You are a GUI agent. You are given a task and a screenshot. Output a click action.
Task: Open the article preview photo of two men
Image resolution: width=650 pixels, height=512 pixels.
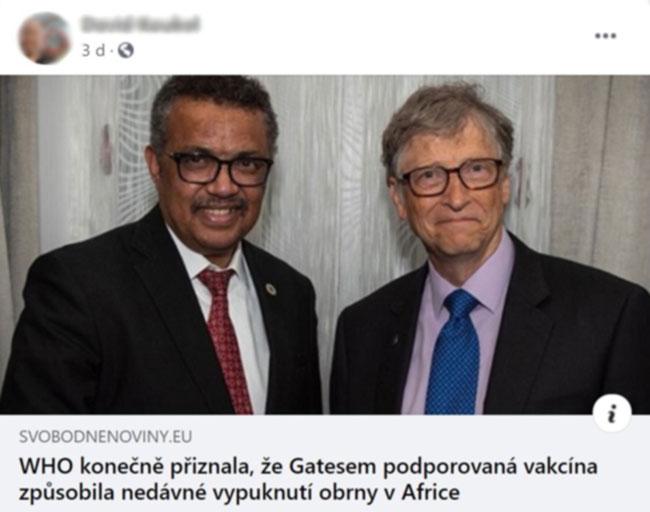(325, 245)
